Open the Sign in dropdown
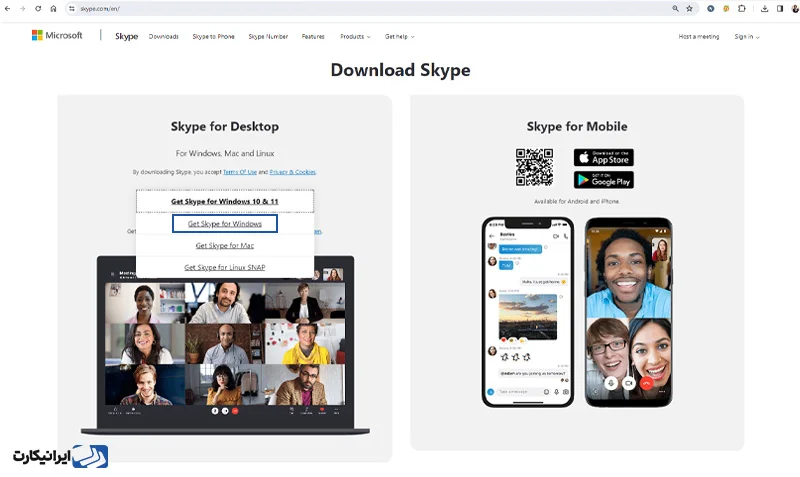The width and height of the screenshot is (800, 477). click(747, 37)
